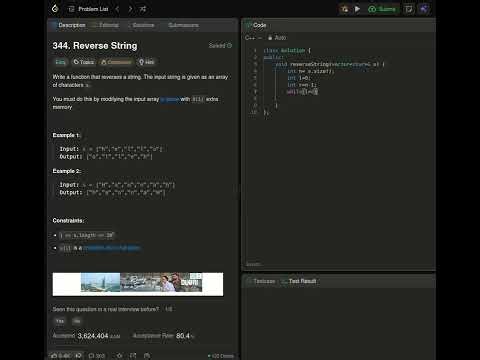Answer No to interview question
This screenshot has height=360, width=480.
(77, 321)
